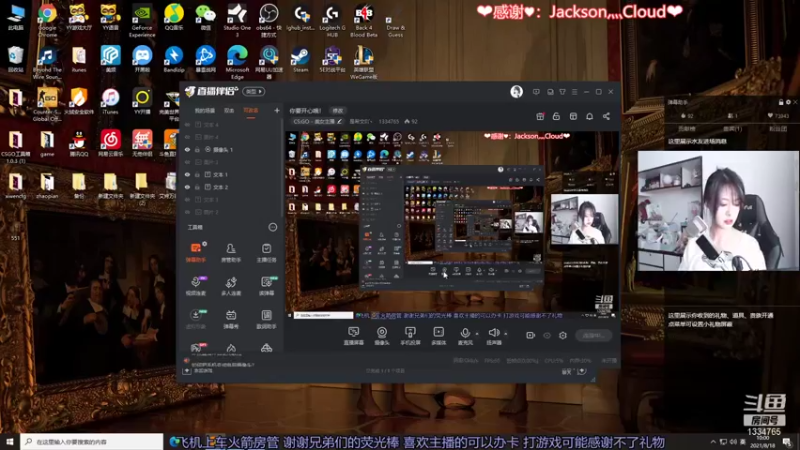The width and height of the screenshot is (800, 450).
Task: Add a 摄像头 camera source
Action: (382, 336)
